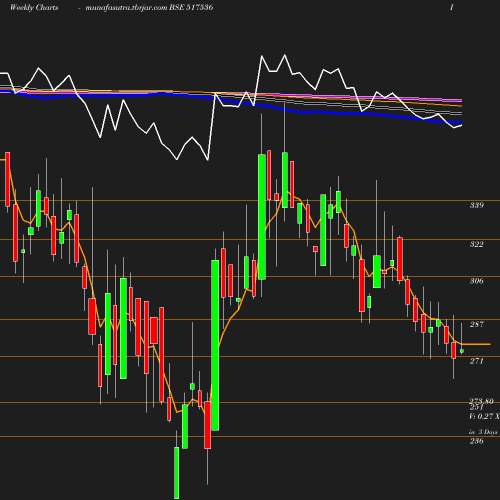This screenshot has width=500, height=500.
Task: Select the 322 price level label
Action: (477, 244)
